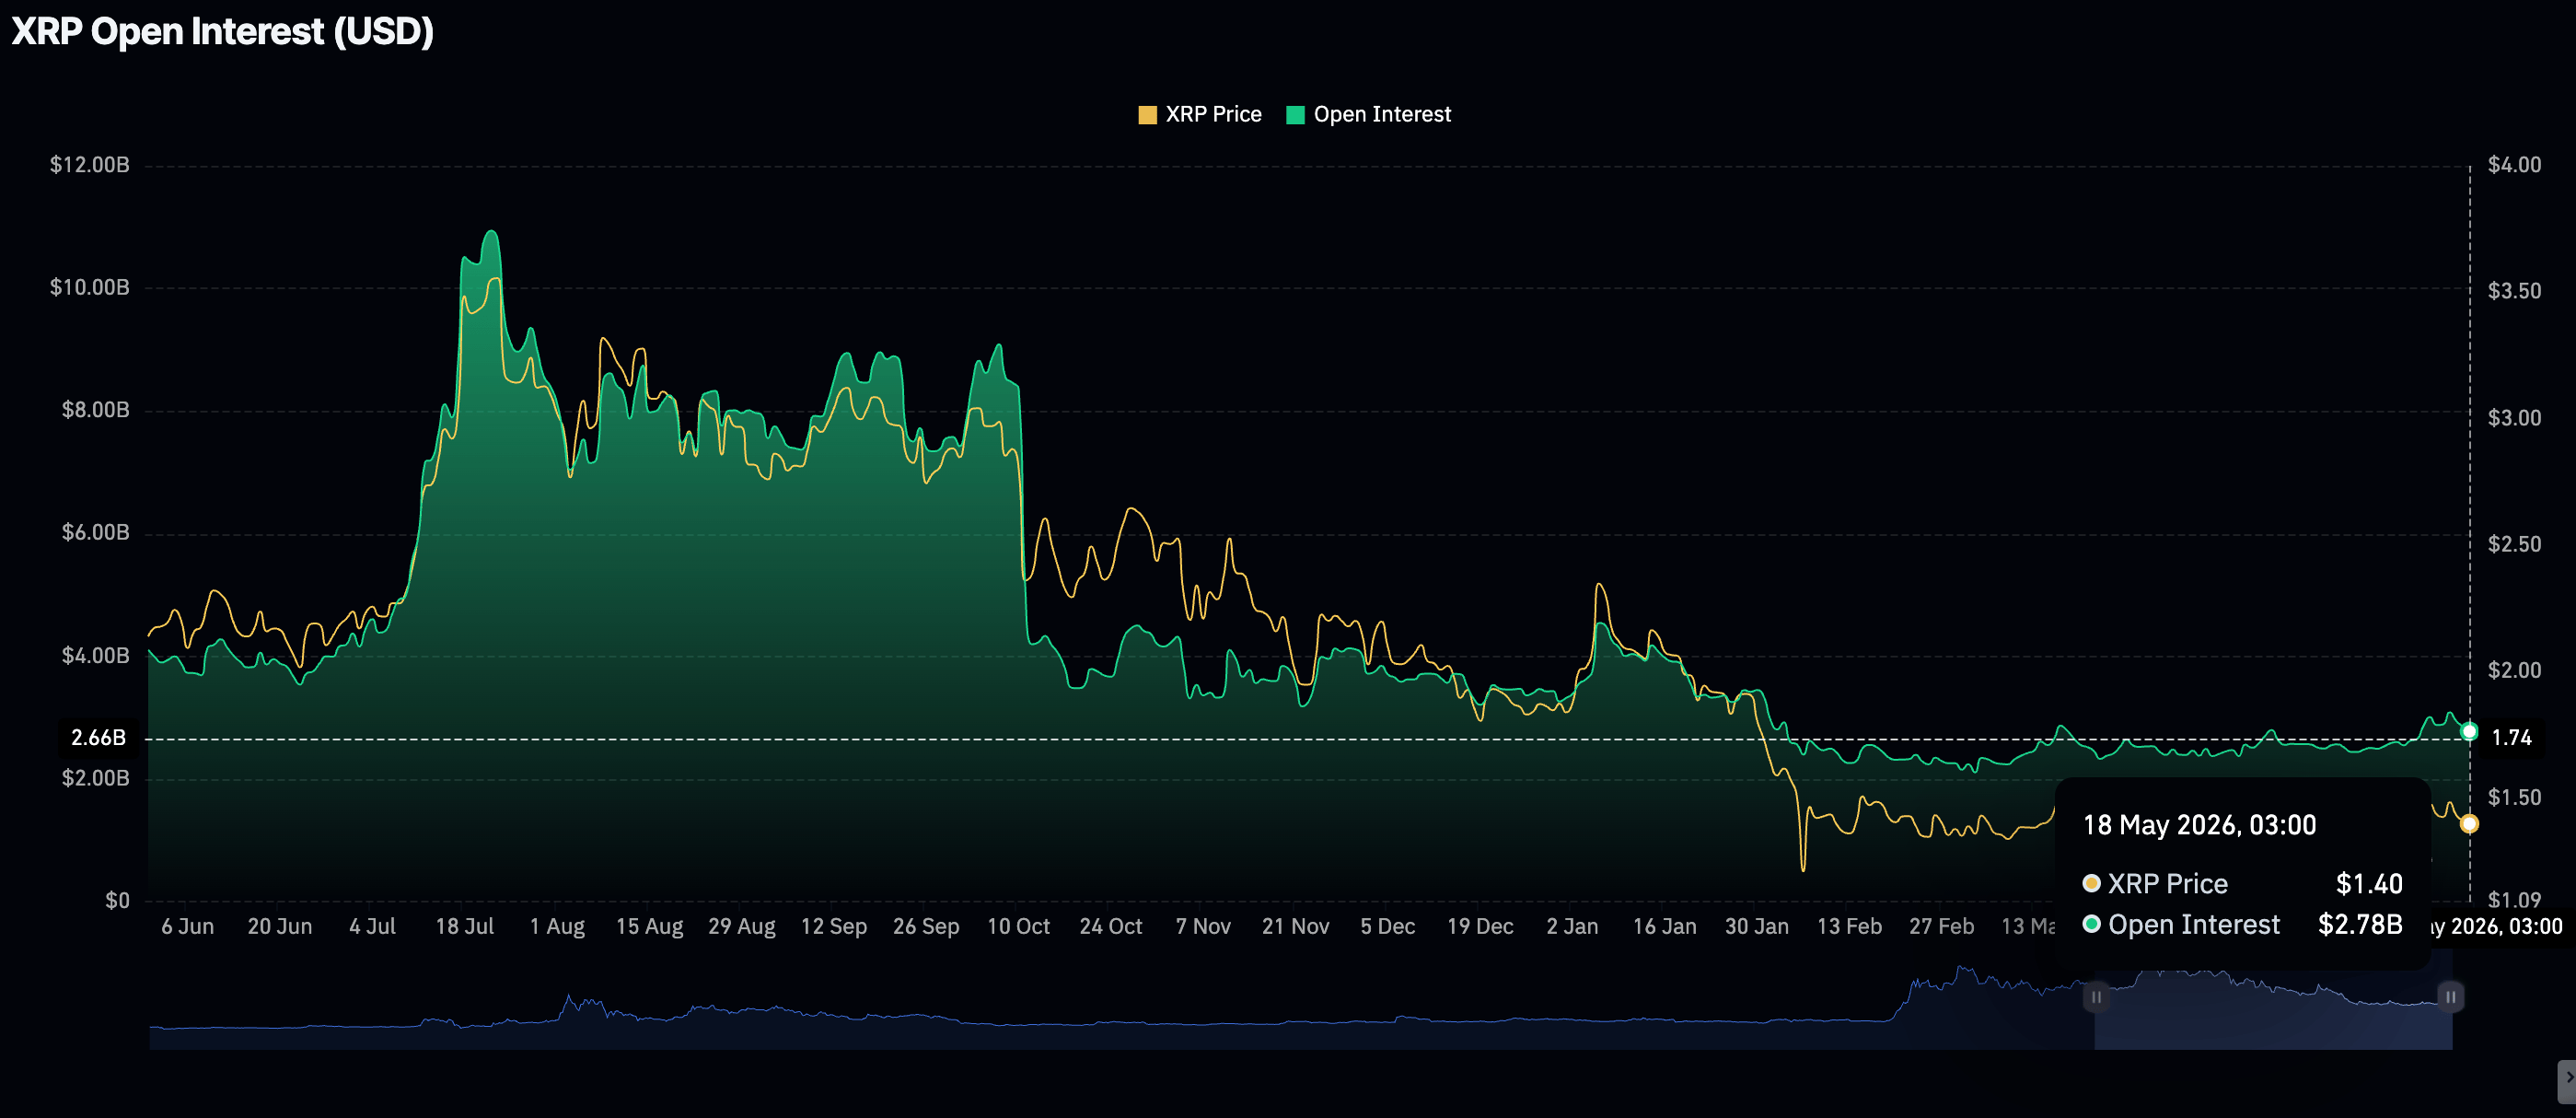Click the yellow XRP Price end-point marker

(x=2469, y=824)
